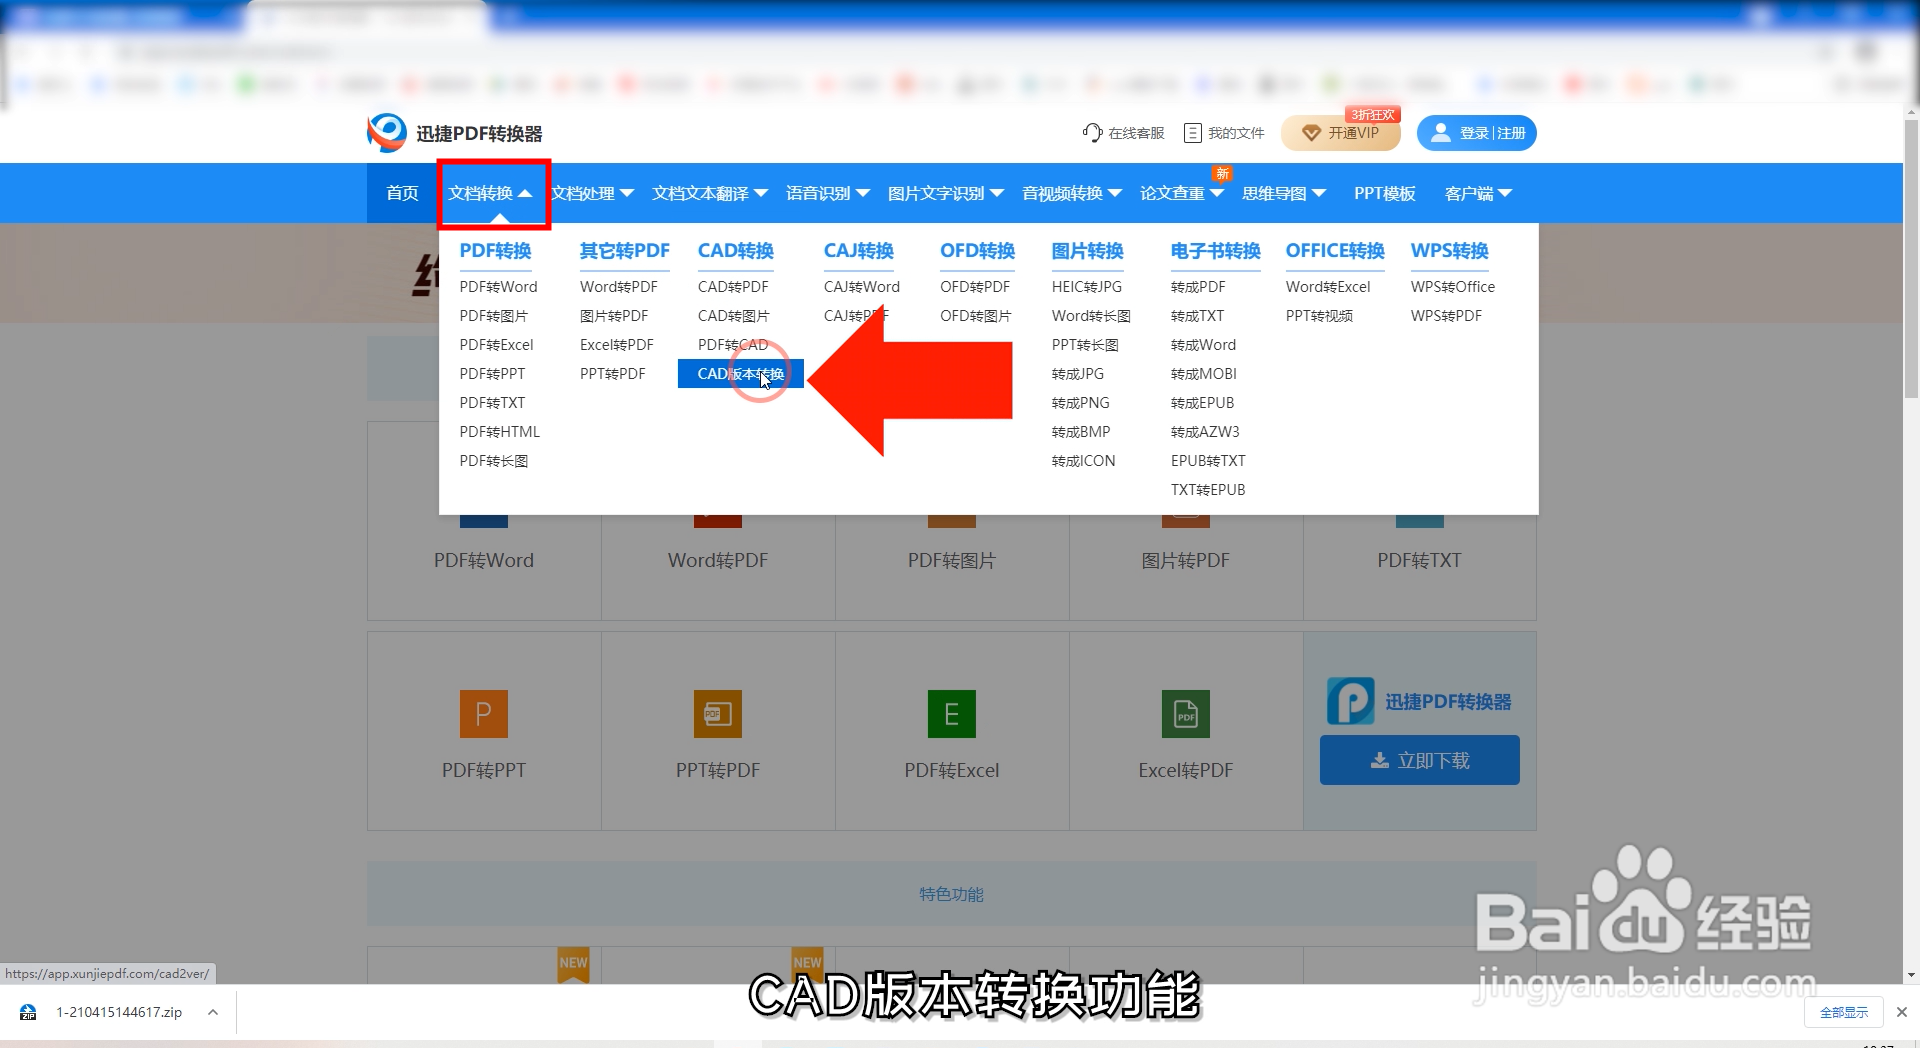The width and height of the screenshot is (1920, 1048).
Task: Click the PDF转Excel green E icon
Action: coord(952,714)
